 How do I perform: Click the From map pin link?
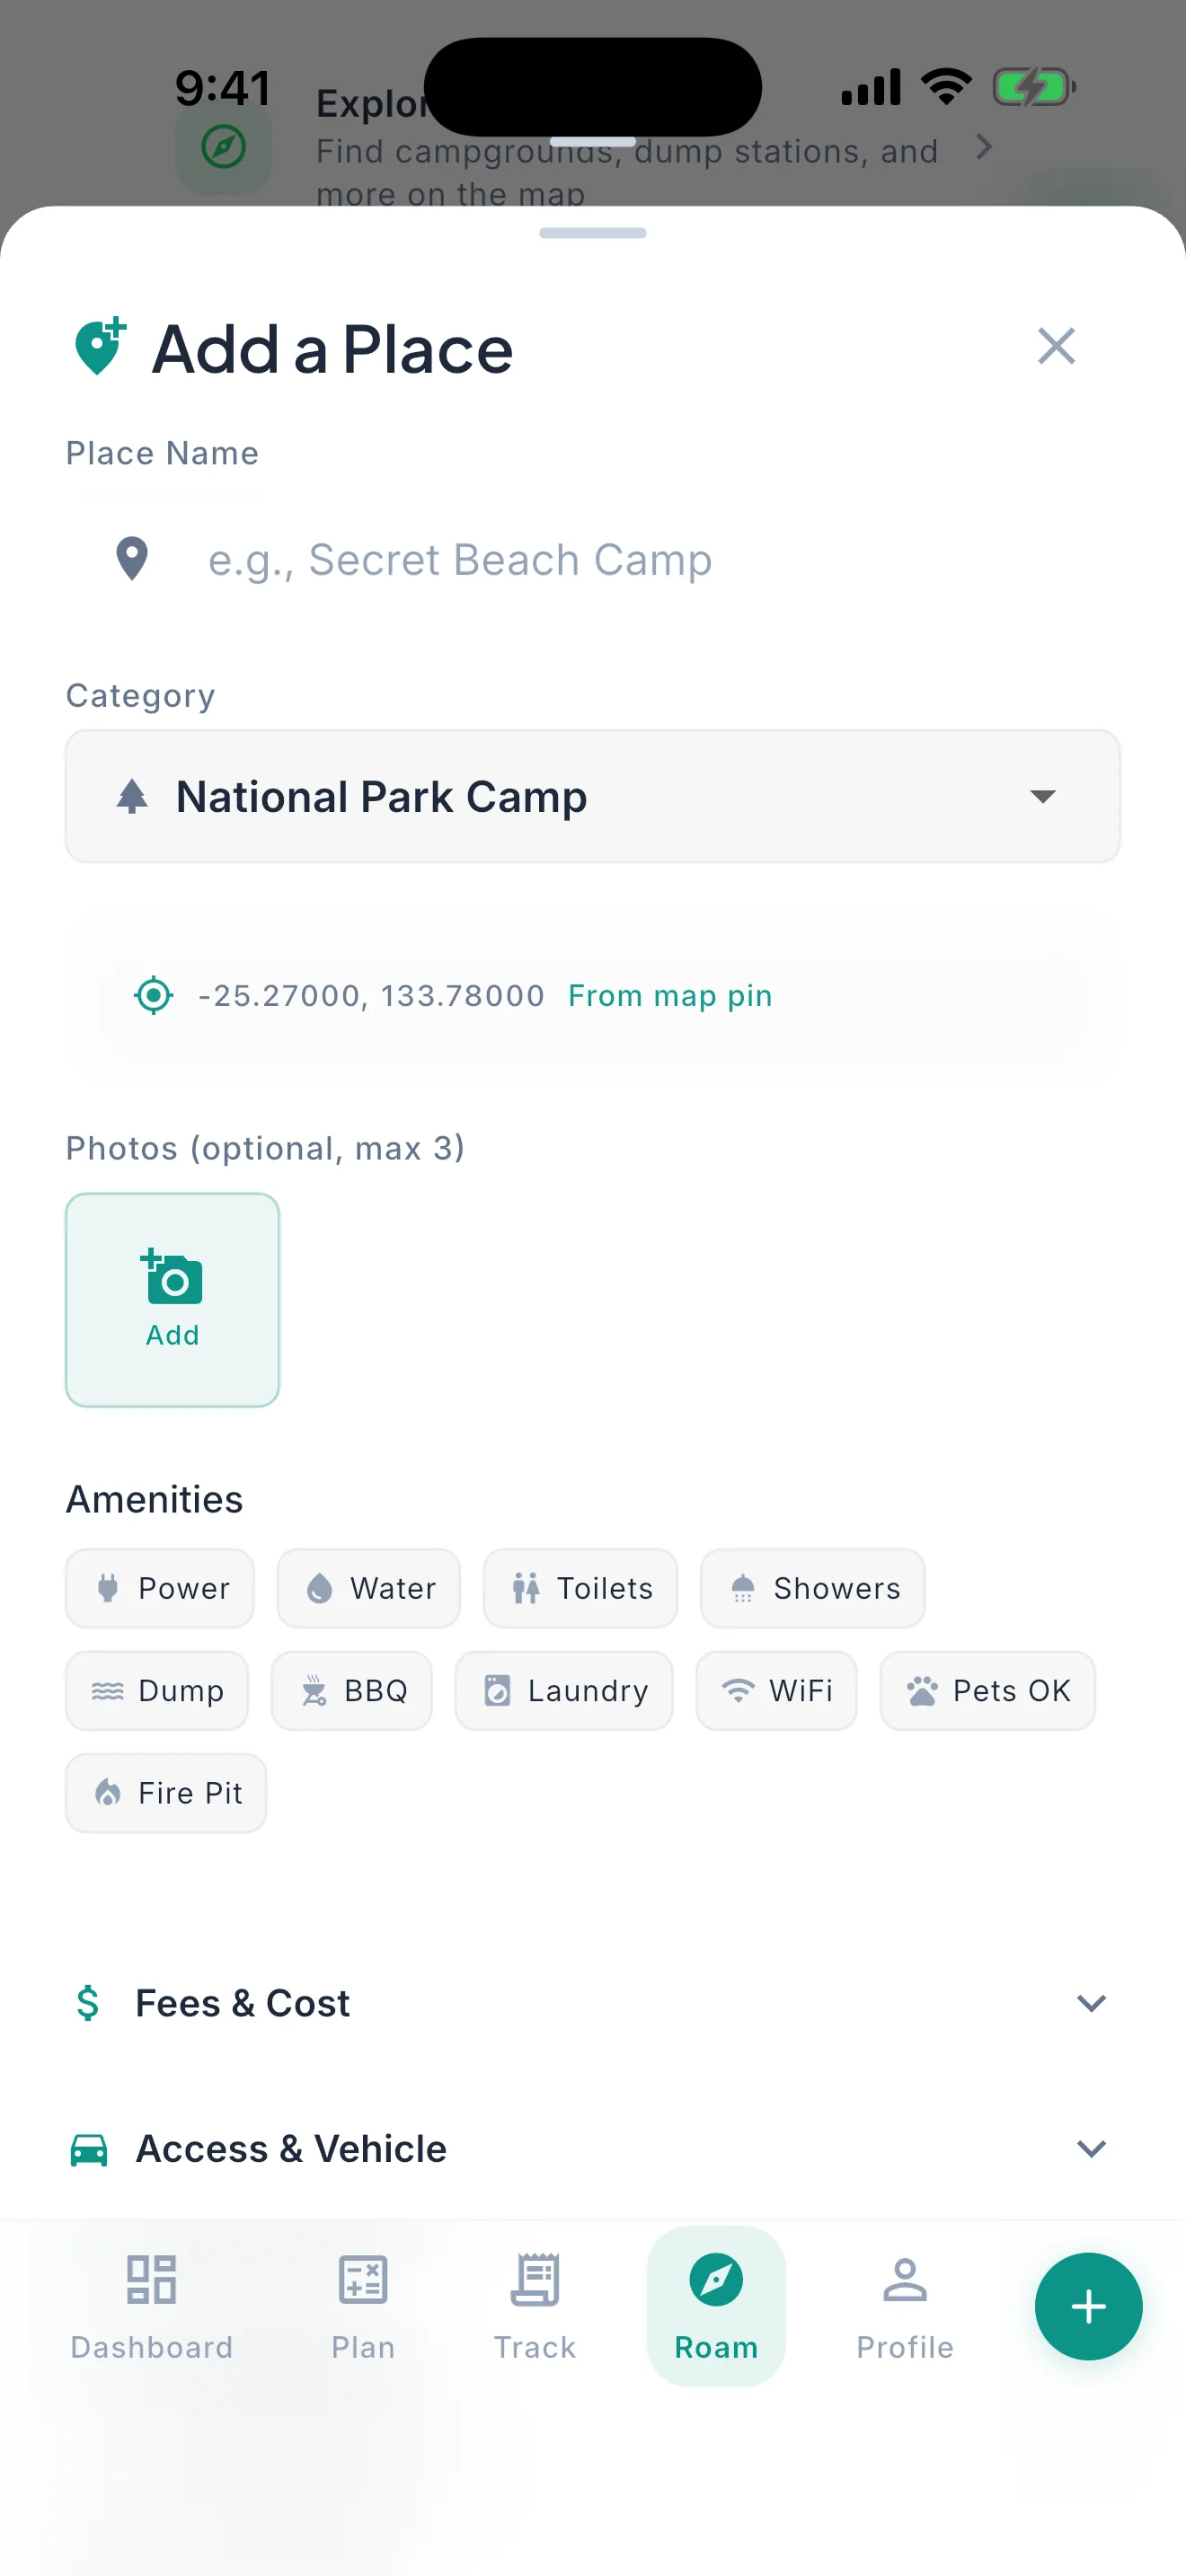pyautogui.click(x=670, y=995)
